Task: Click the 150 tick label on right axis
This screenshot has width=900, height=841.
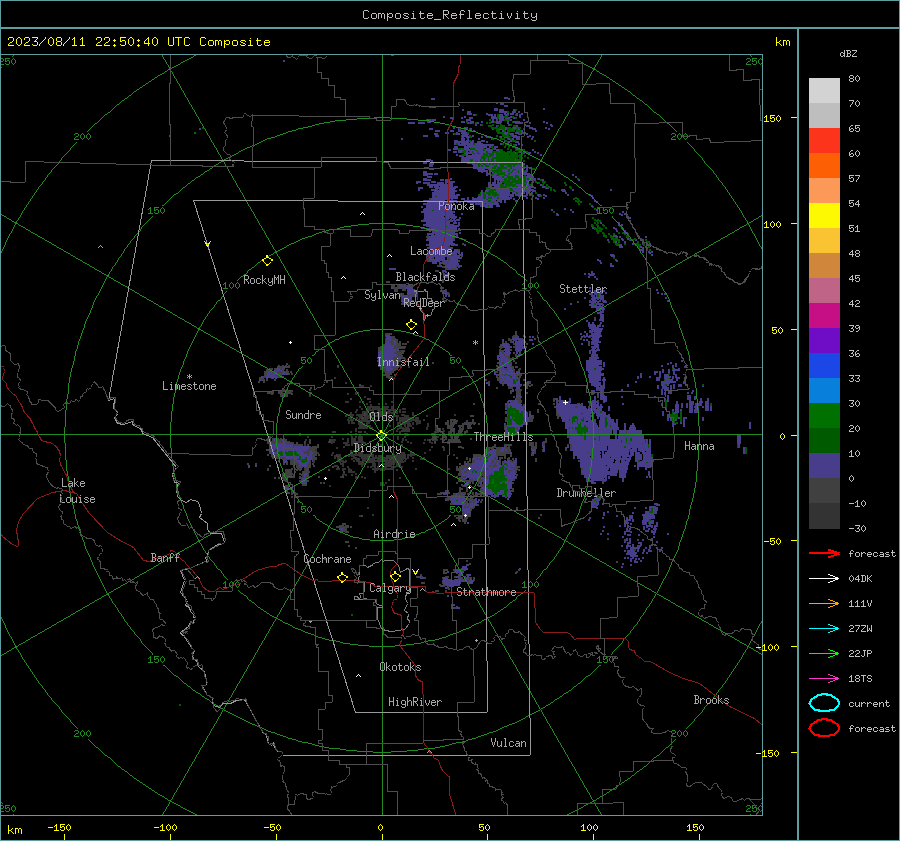Action: (772, 118)
